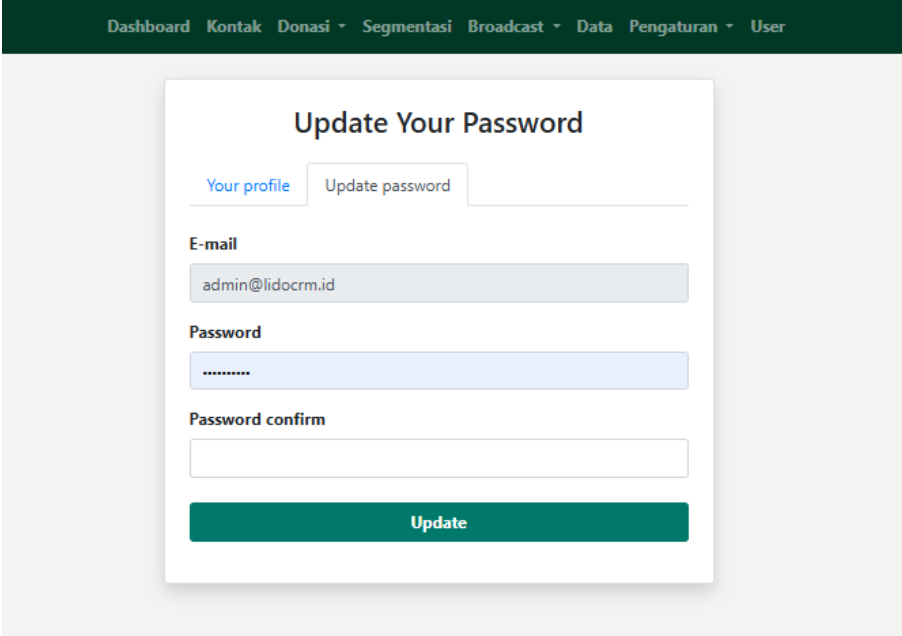Click the caret arrow beside Broadcast
The image size is (902, 636).
[556, 27]
